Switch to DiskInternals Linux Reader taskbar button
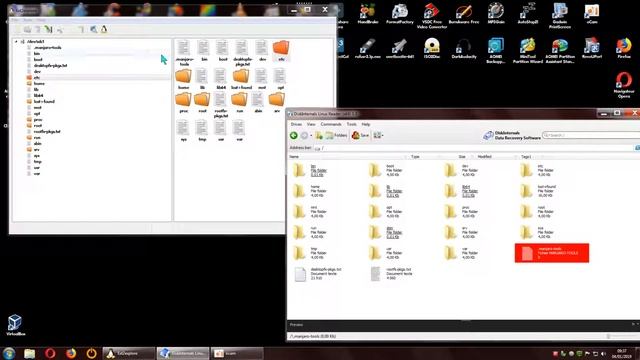640x360 pixels. (x=183, y=353)
